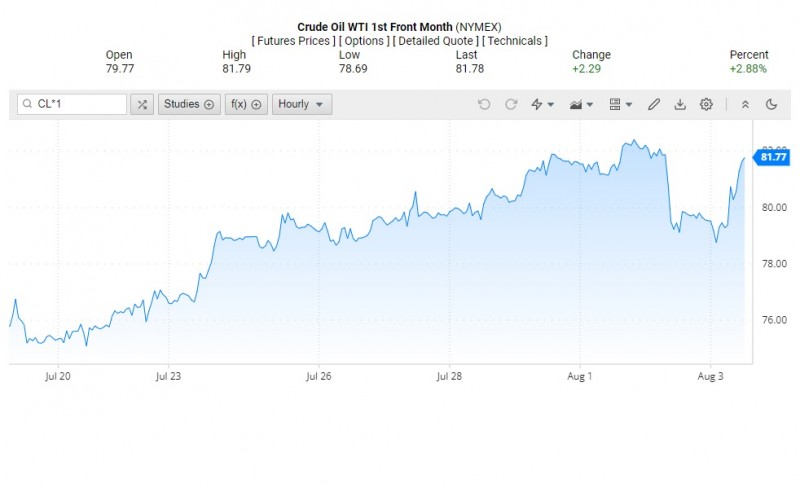This screenshot has height=488, width=800.
Task: Expand the Hourly interval dropdown
Action: (x=301, y=104)
